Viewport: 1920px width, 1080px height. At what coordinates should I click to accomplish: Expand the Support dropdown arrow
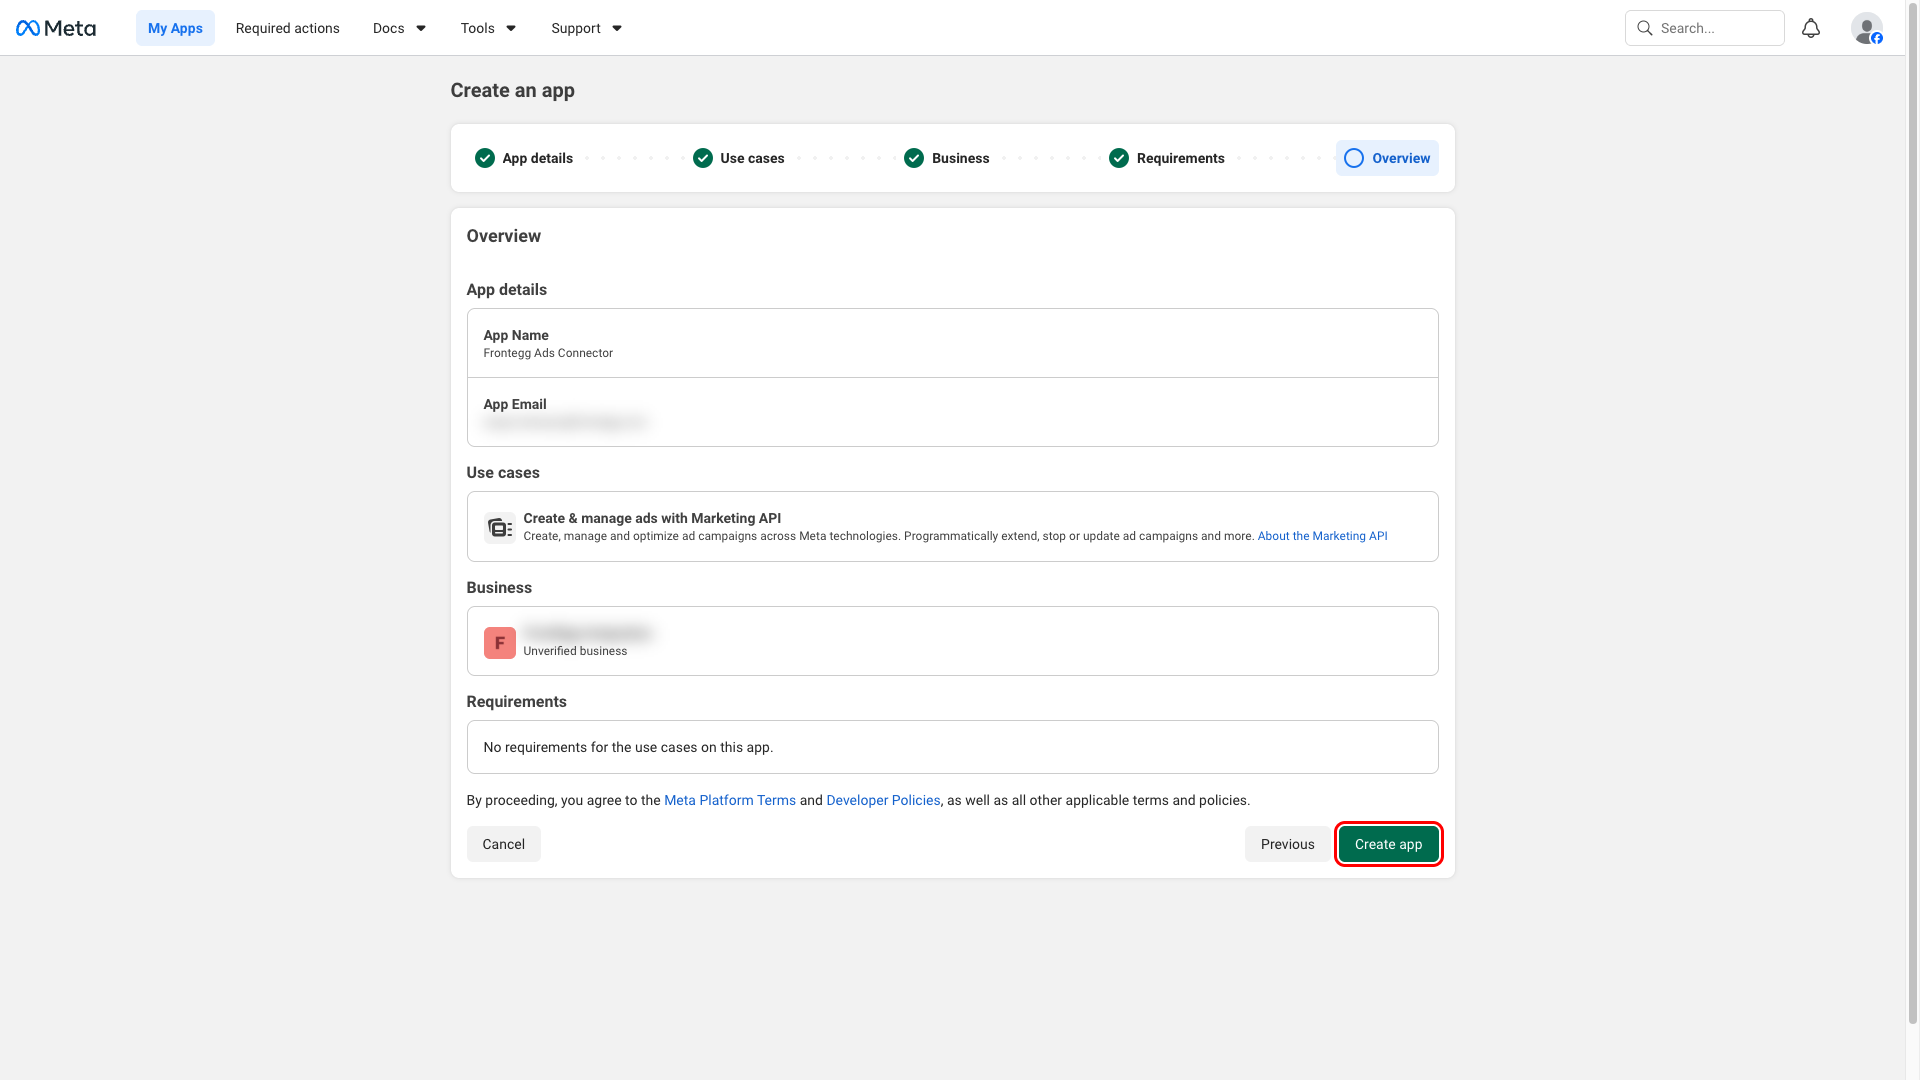617,28
